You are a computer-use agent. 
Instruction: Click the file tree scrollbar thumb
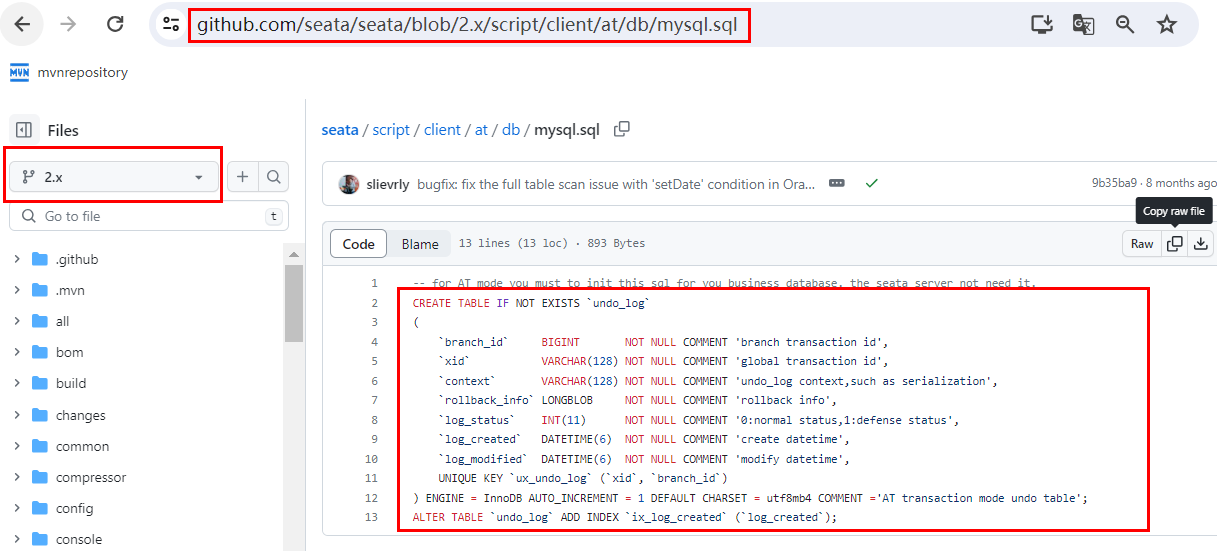click(x=294, y=303)
